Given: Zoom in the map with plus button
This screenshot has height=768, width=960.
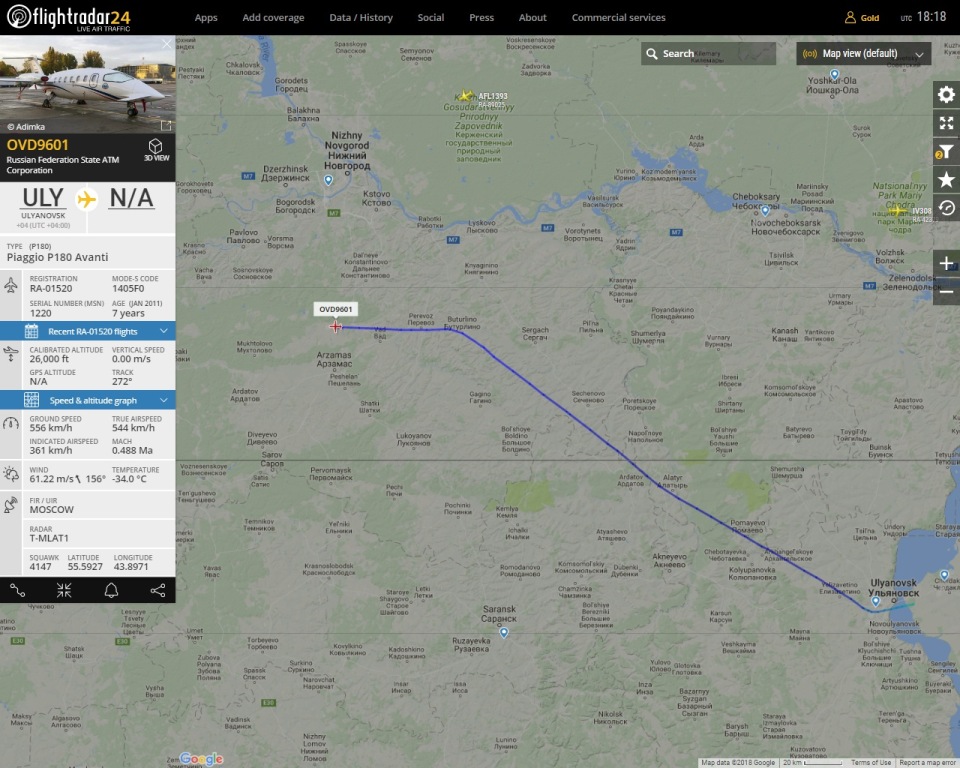Looking at the screenshot, I should click(946, 263).
